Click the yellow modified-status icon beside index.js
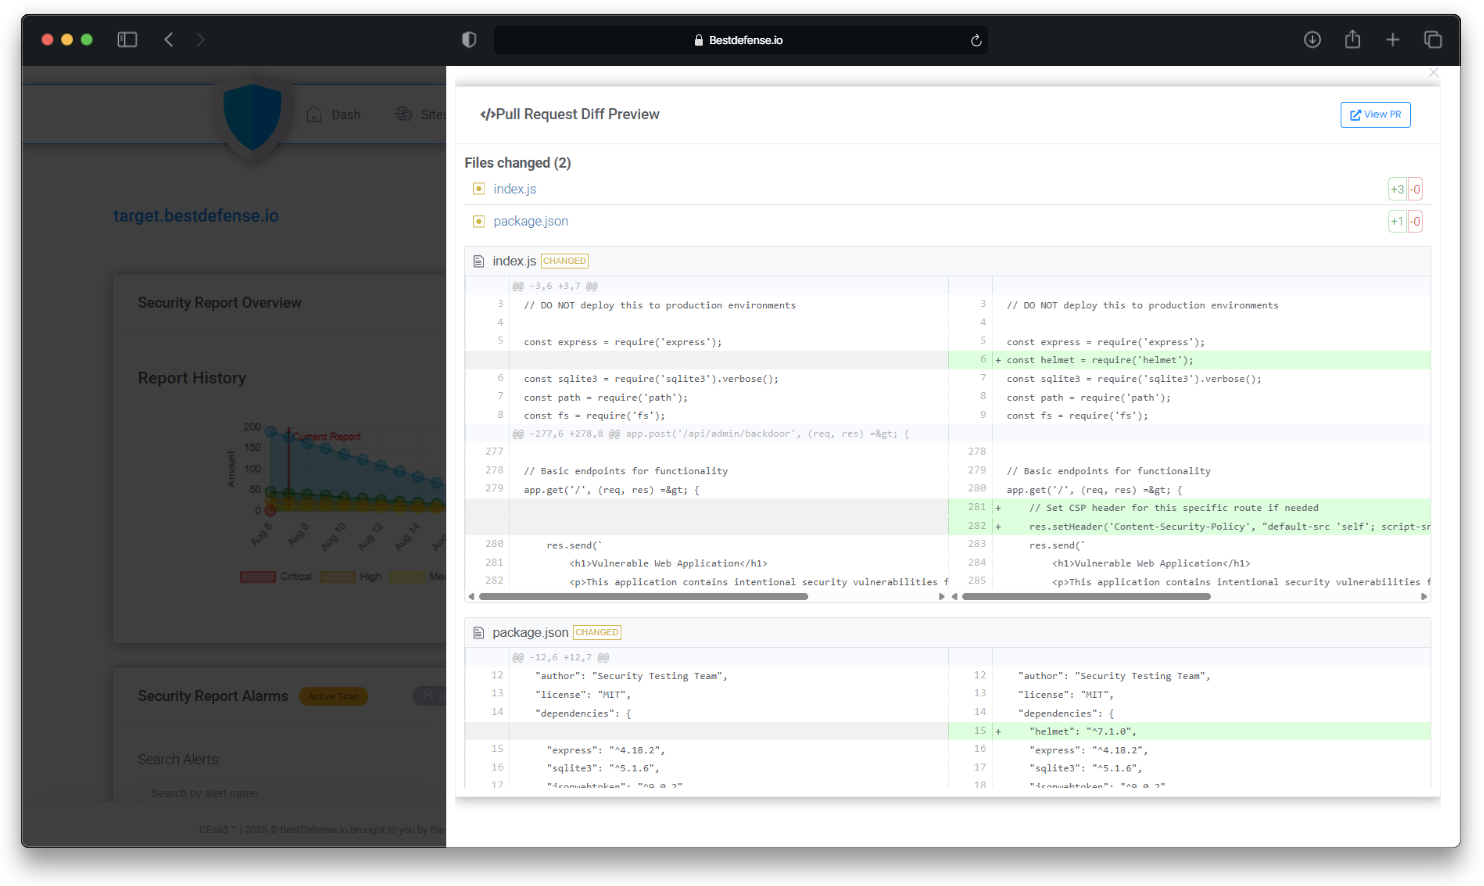 pyautogui.click(x=479, y=188)
